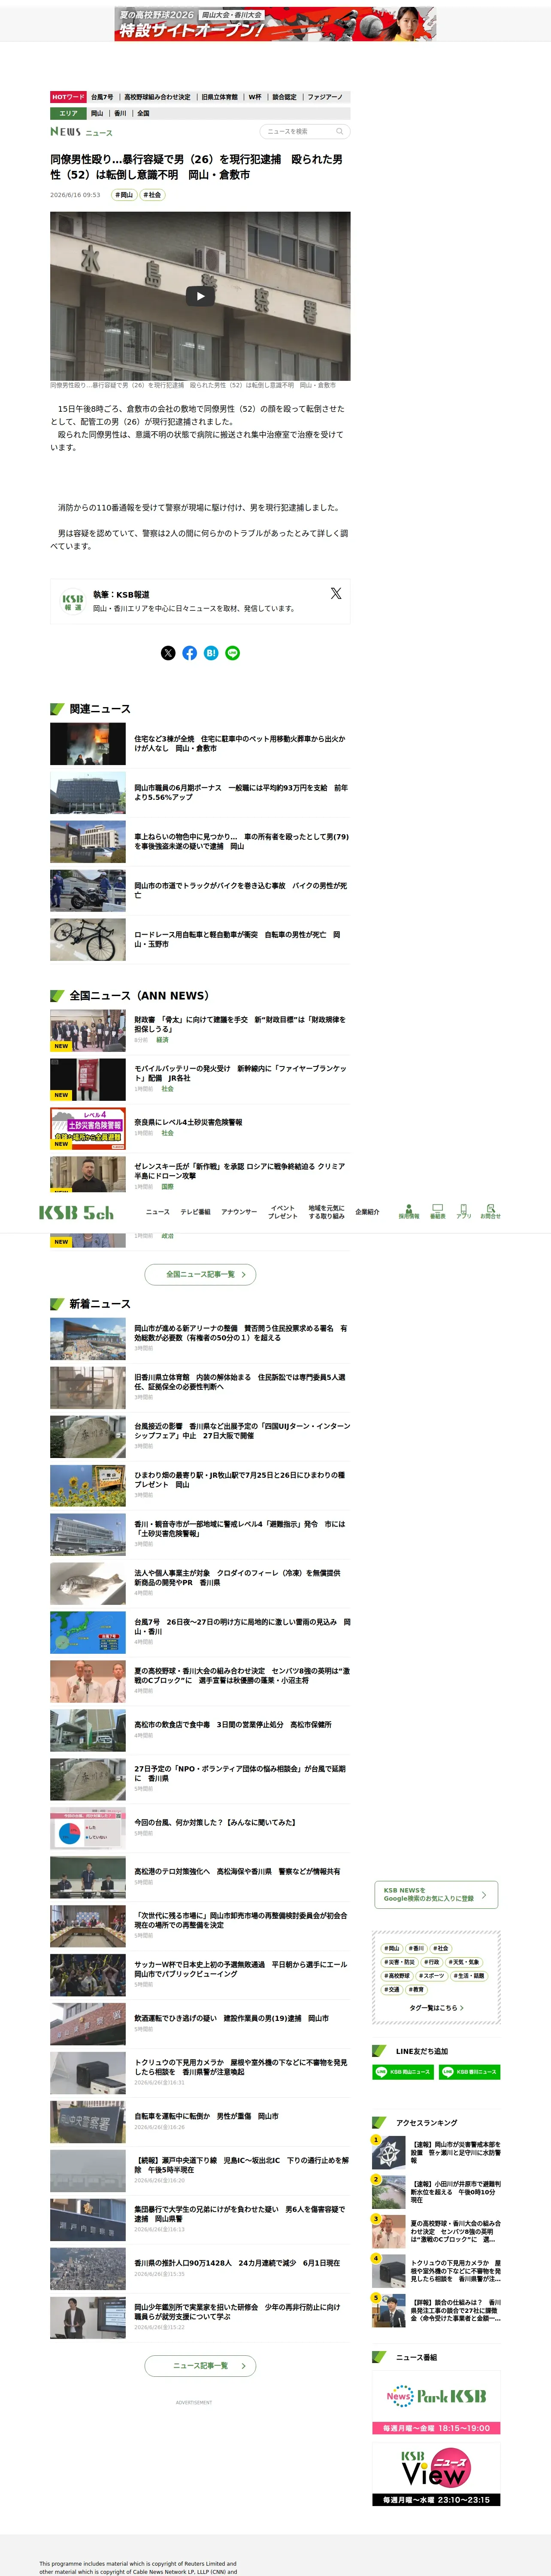Select the #交通 tag in sidebar

[392, 1989]
